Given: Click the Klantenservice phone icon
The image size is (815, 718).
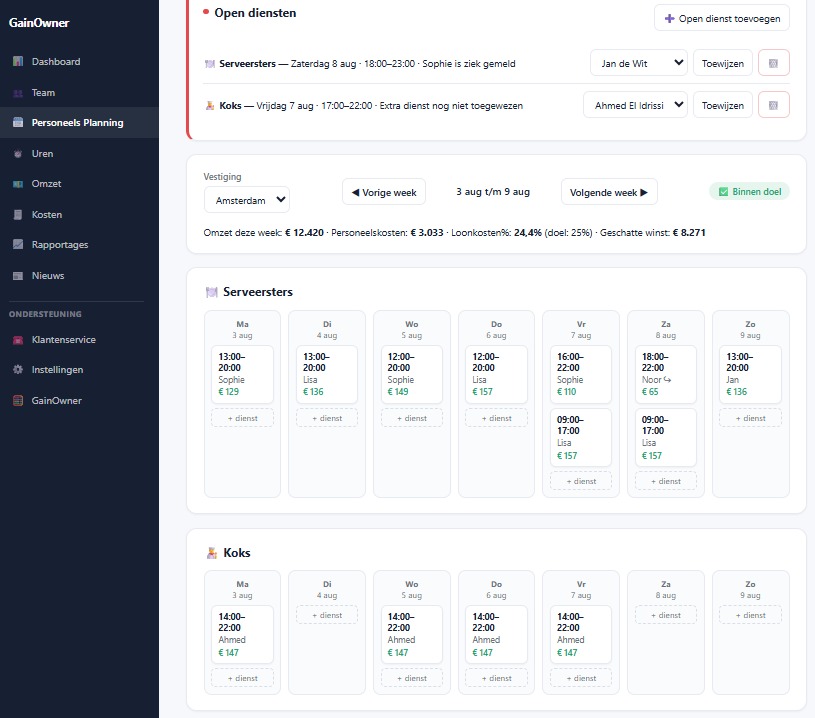Looking at the screenshot, I should click(18, 340).
